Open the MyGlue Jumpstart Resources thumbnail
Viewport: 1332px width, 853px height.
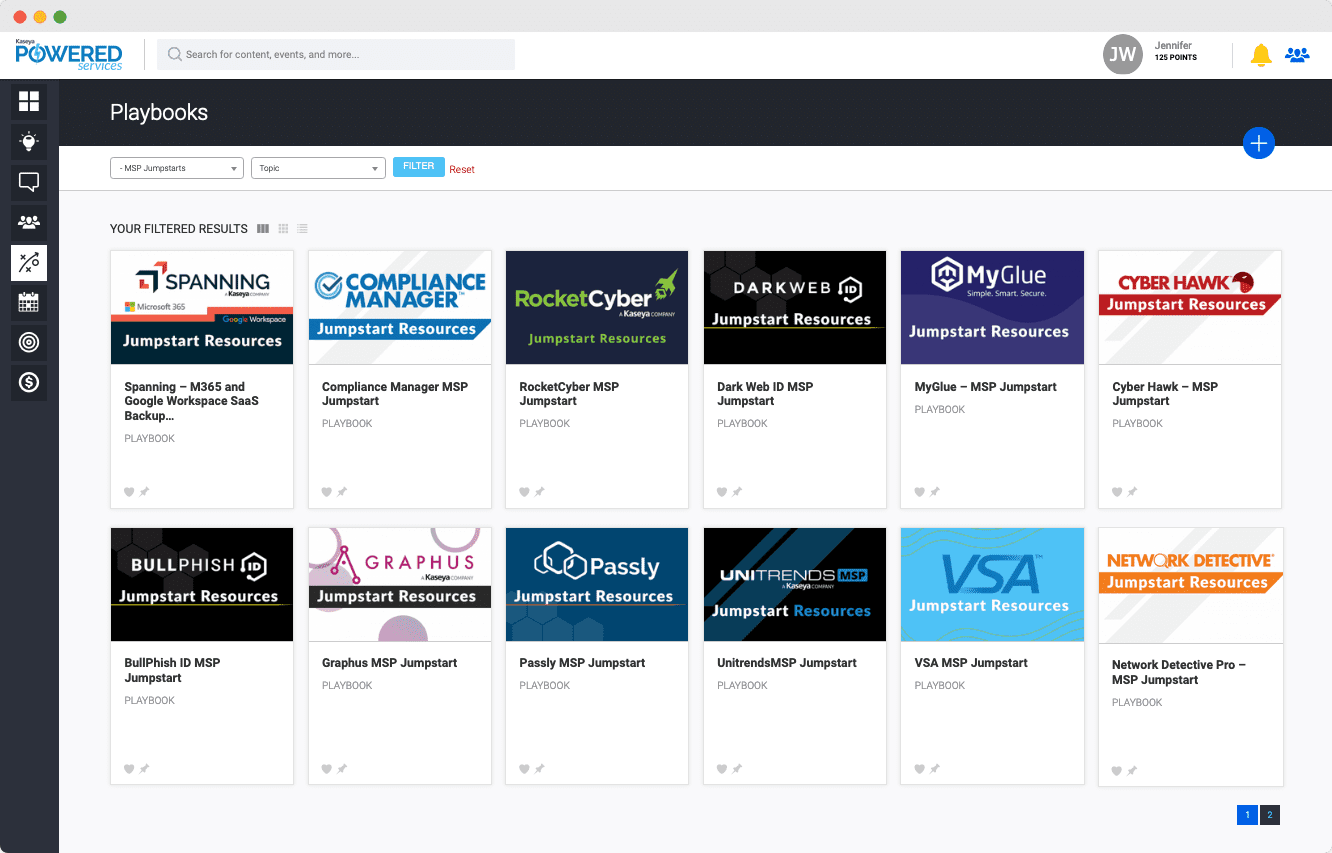(x=992, y=308)
